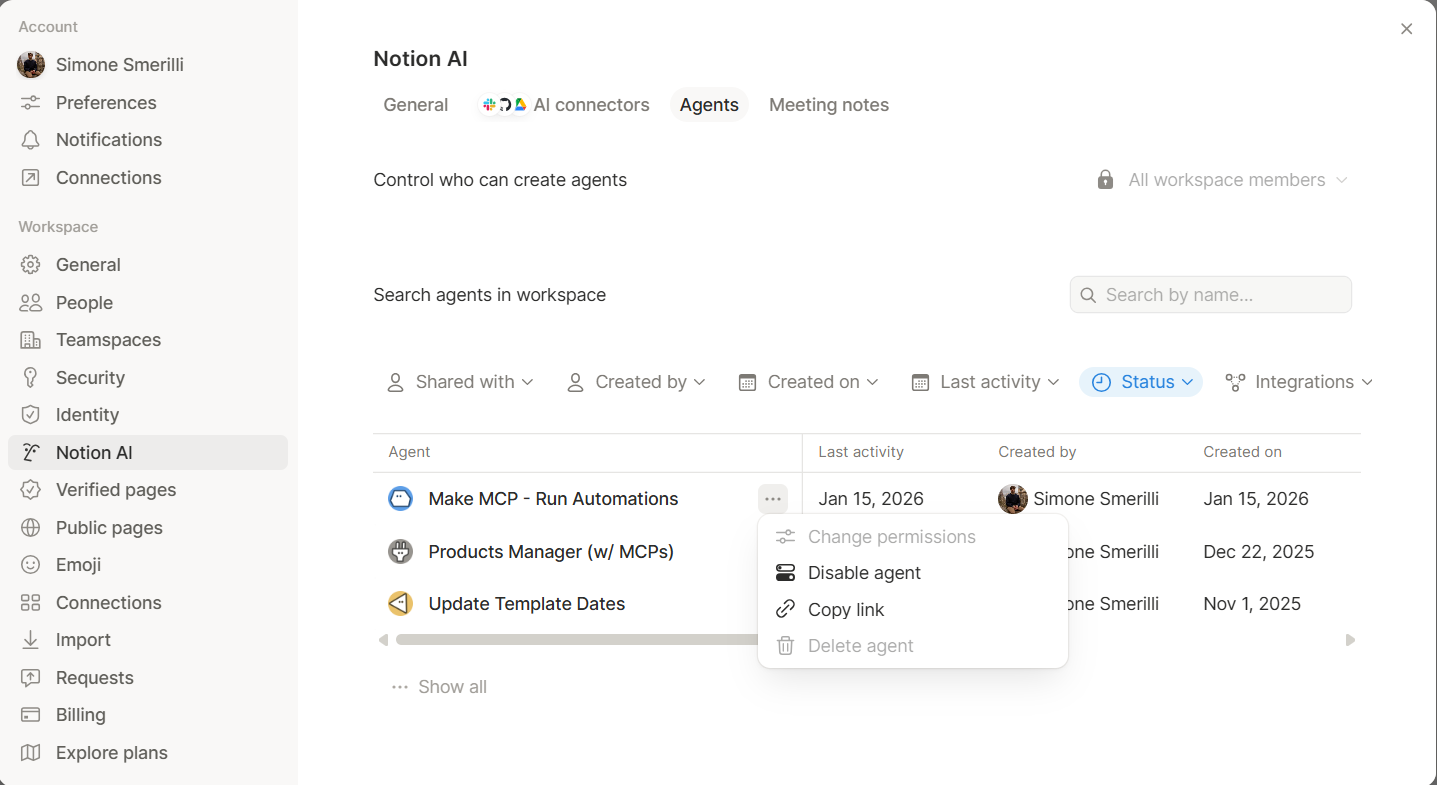Expand the Created by filter
The width and height of the screenshot is (1437, 785).
click(x=637, y=381)
